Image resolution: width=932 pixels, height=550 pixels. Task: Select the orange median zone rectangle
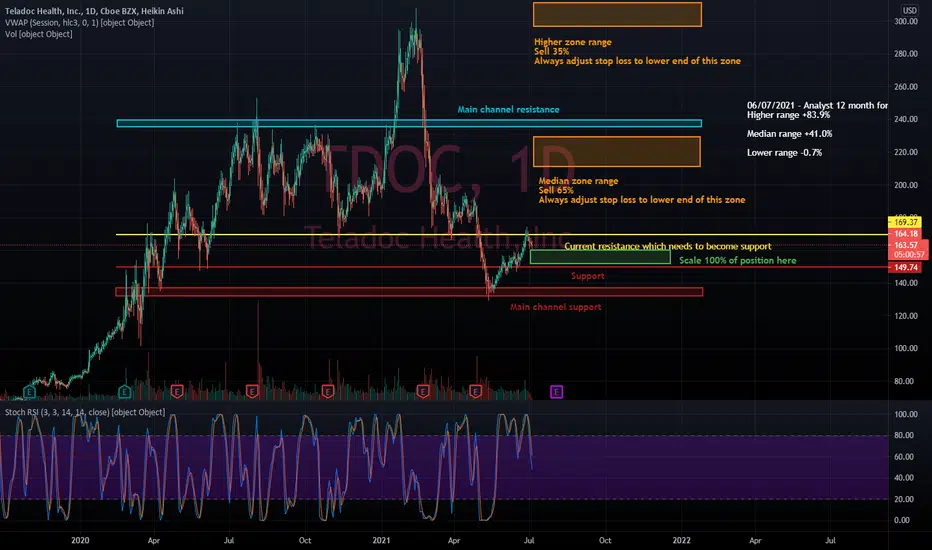pyautogui.click(x=616, y=152)
